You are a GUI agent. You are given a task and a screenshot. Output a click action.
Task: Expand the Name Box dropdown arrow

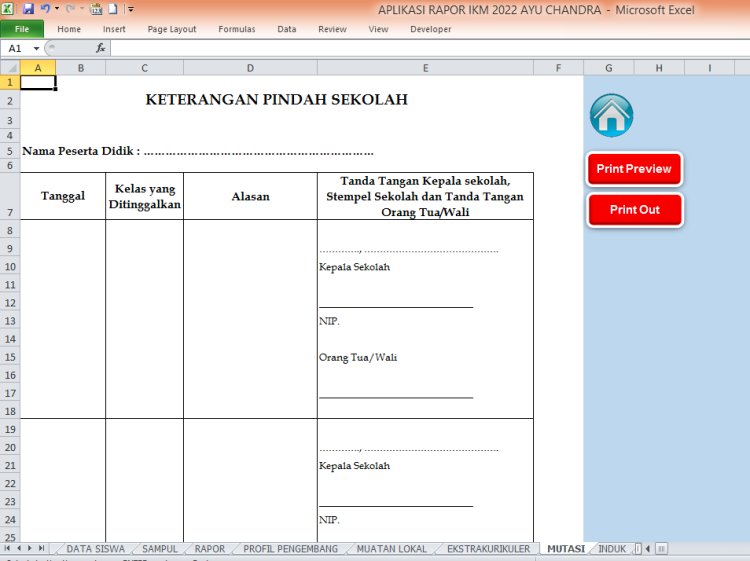[x=37, y=48]
